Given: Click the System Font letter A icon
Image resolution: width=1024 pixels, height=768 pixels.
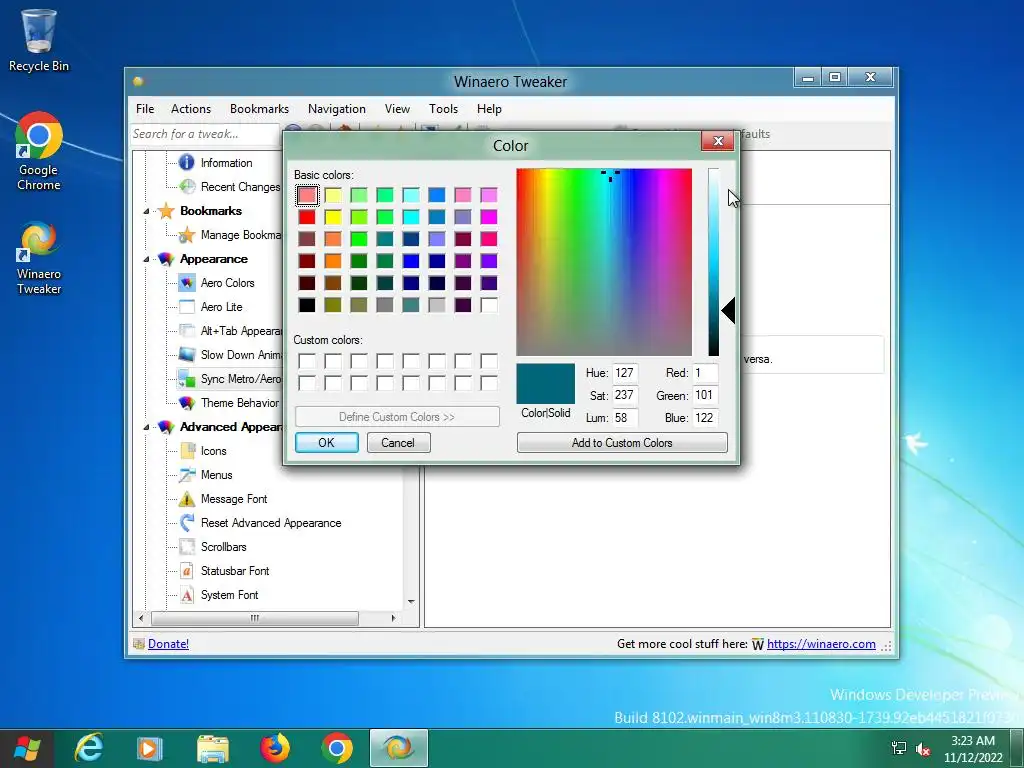Looking at the screenshot, I should tap(187, 595).
